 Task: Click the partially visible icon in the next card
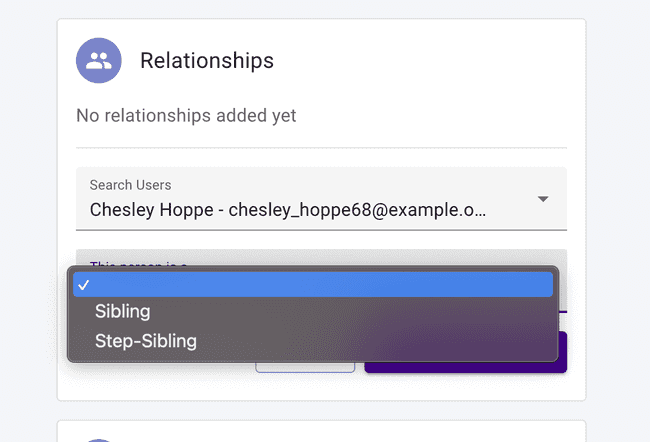click(99, 438)
